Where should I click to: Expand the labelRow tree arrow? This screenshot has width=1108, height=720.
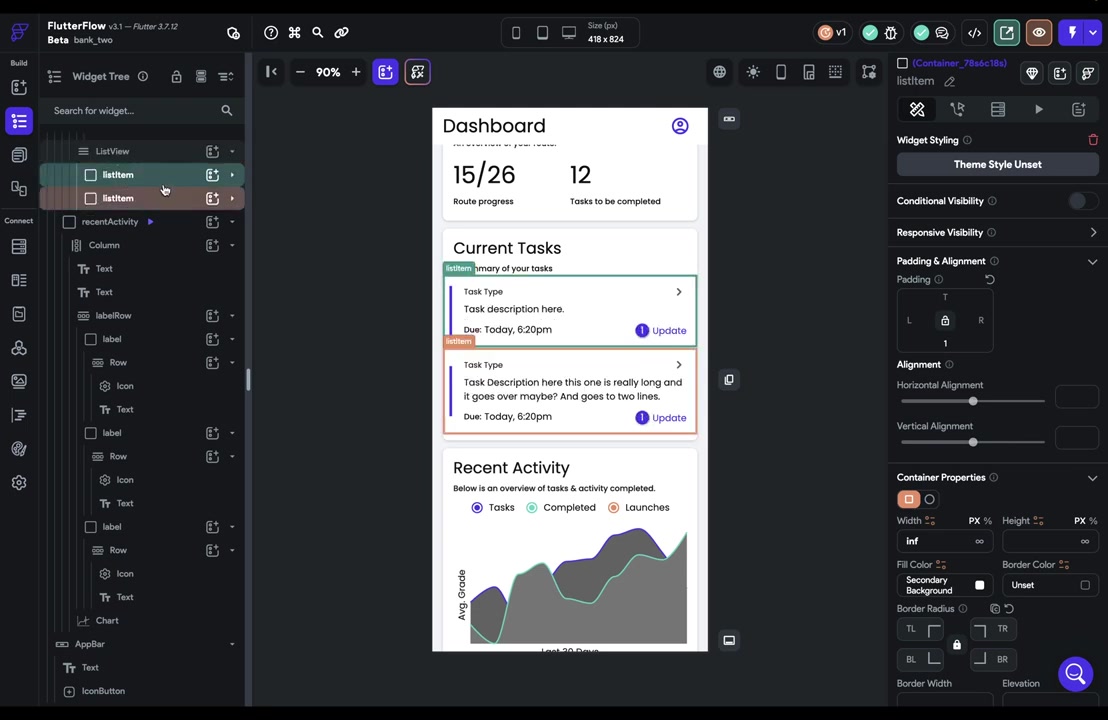coord(232,316)
